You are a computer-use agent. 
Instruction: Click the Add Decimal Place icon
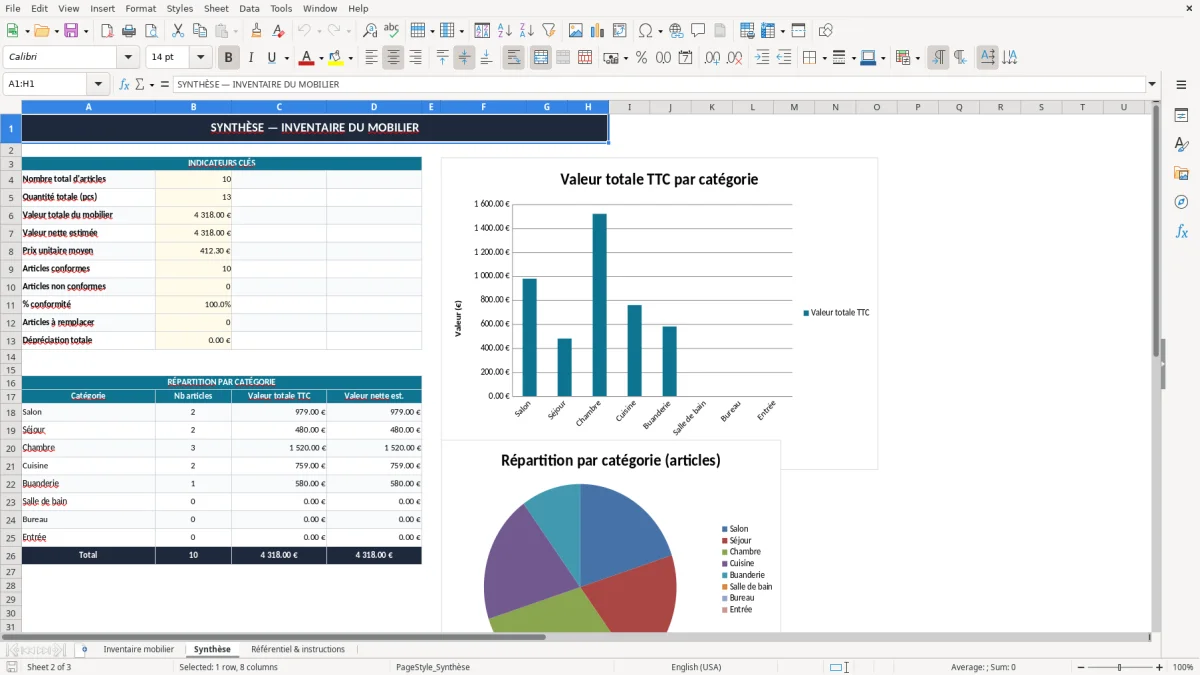tap(714, 58)
